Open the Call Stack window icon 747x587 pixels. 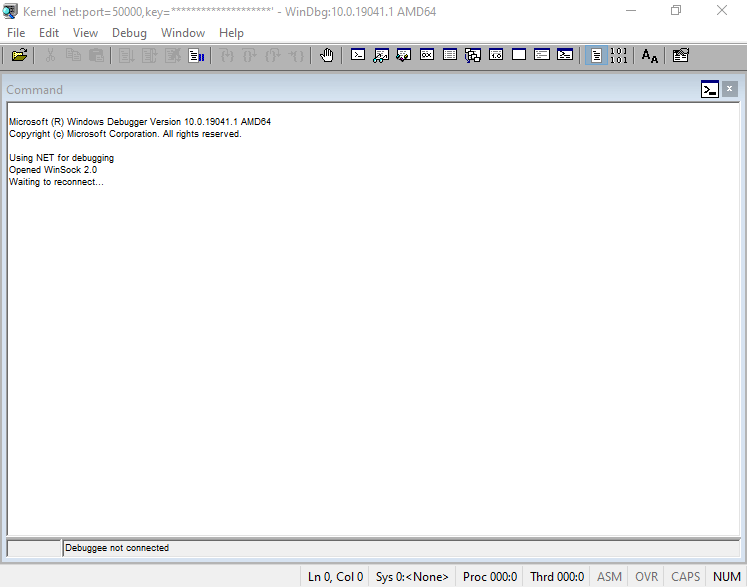(x=473, y=55)
